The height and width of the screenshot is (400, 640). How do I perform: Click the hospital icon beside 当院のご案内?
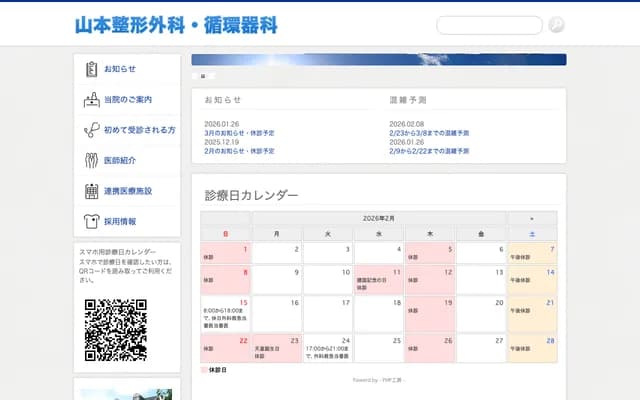pos(92,100)
